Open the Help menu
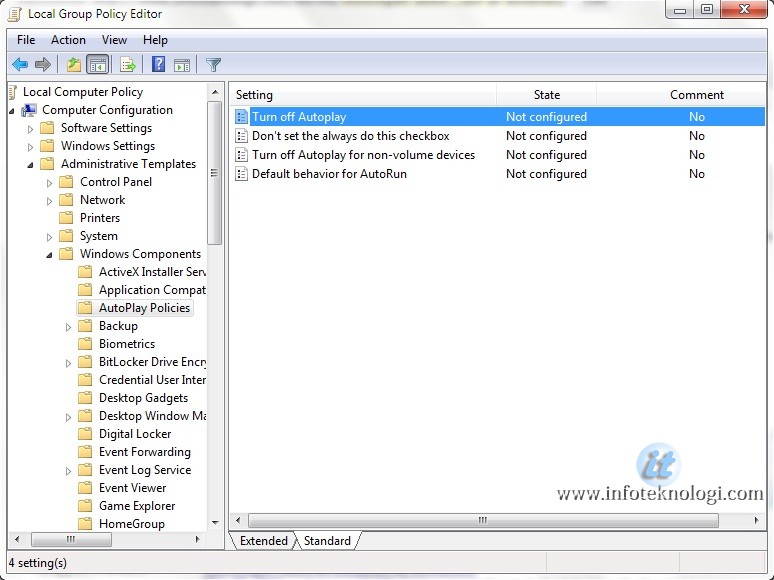The image size is (774, 580). tap(155, 40)
